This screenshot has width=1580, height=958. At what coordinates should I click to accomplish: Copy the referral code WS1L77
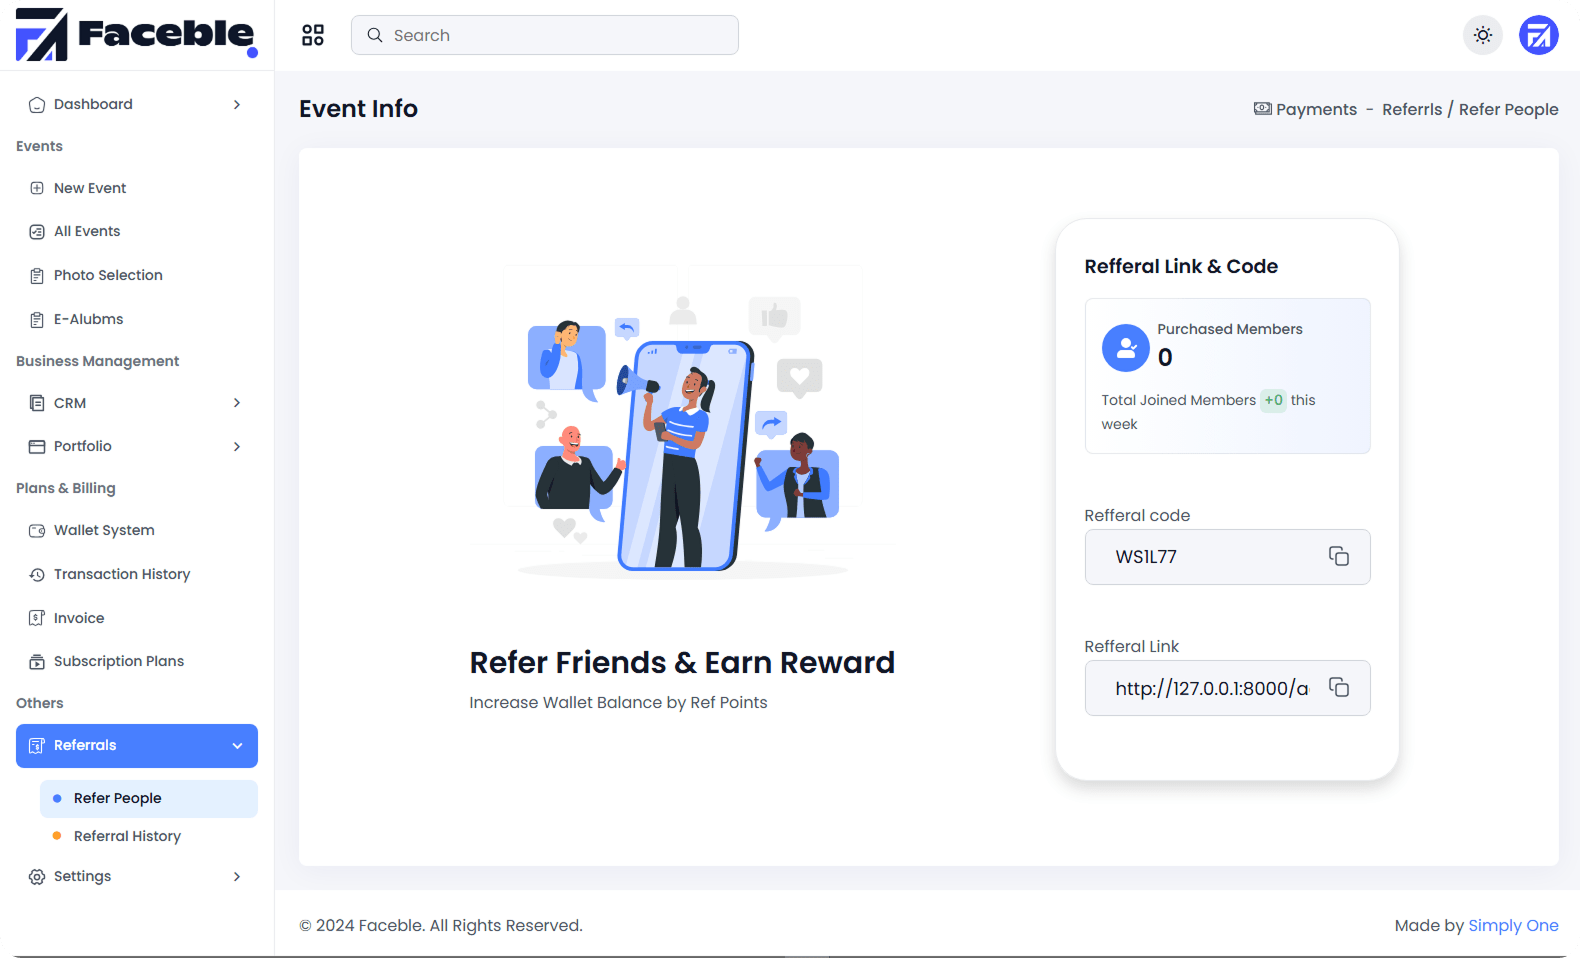[x=1338, y=556]
